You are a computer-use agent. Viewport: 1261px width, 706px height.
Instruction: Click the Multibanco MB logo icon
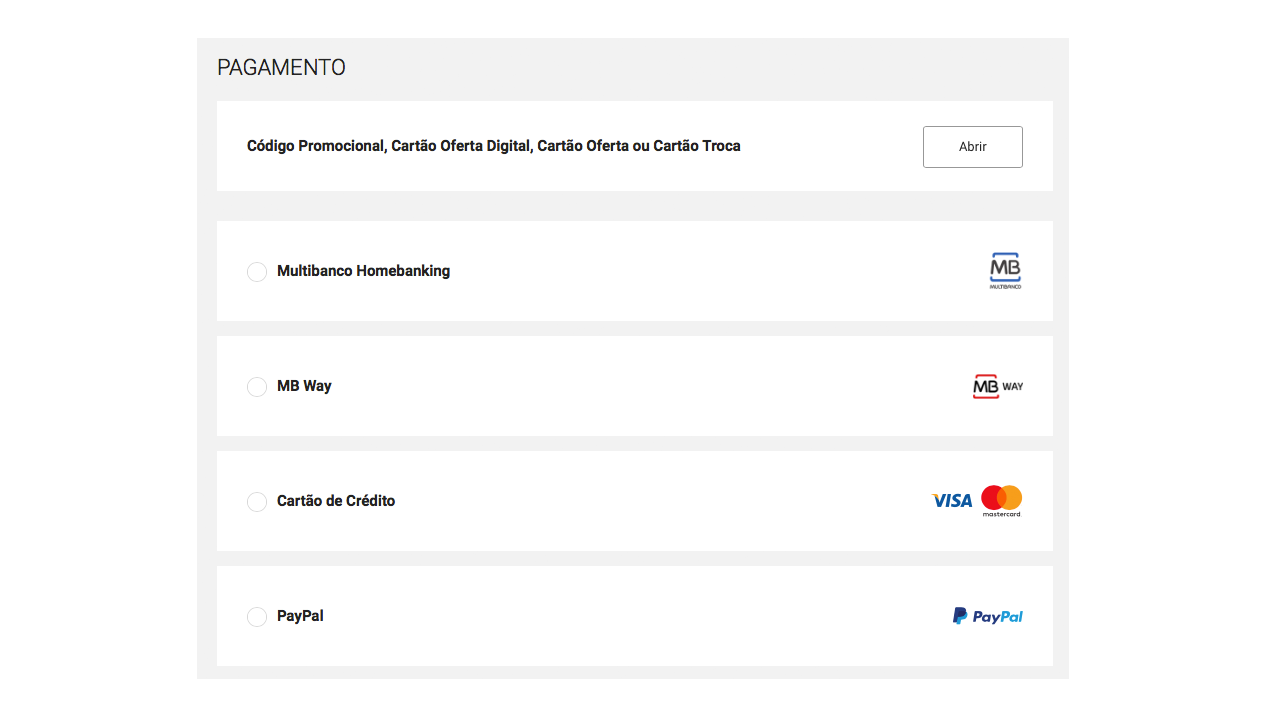1005,271
